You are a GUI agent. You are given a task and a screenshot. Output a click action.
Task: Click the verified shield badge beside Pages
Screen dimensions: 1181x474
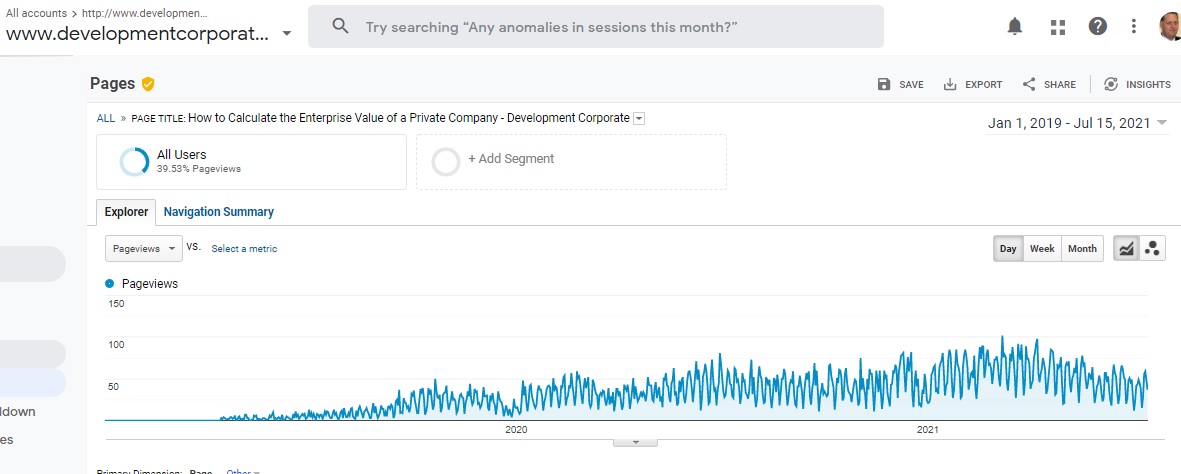148,84
